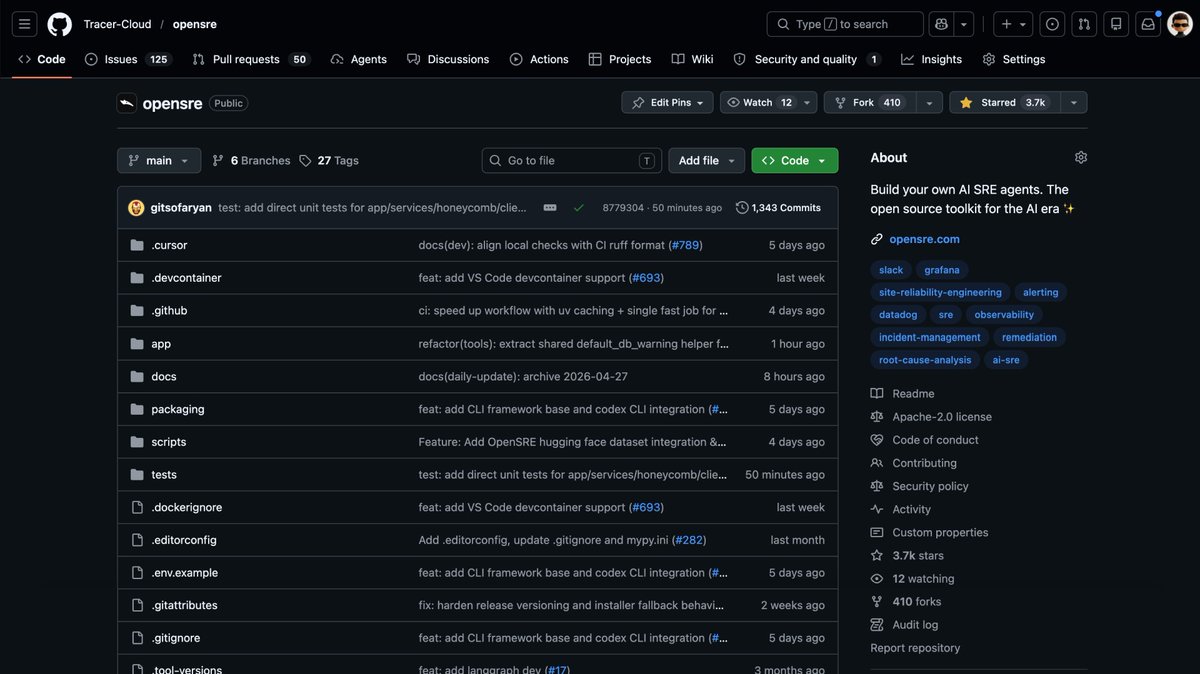Viewport: 1200px width, 674px height.
Task: Edit repository details gear icon
Action: (1081, 157)
